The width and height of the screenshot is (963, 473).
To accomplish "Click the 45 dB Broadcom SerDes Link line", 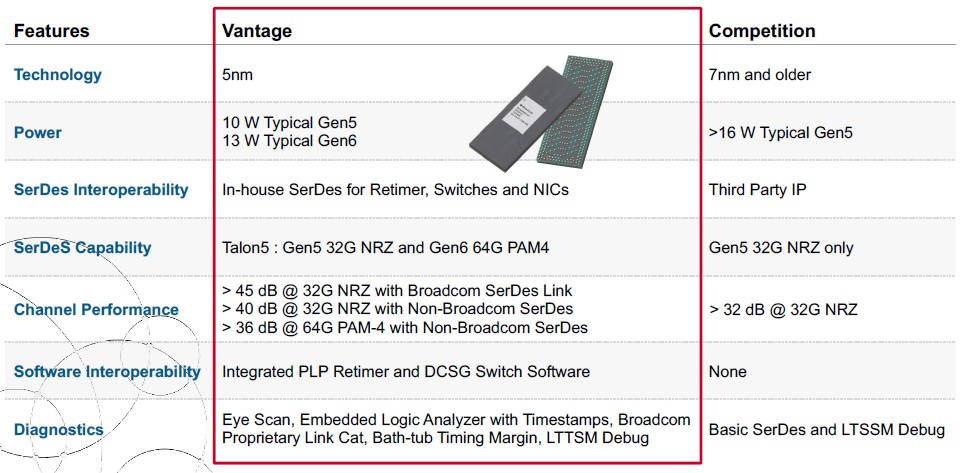I will (x=397, y=290).
